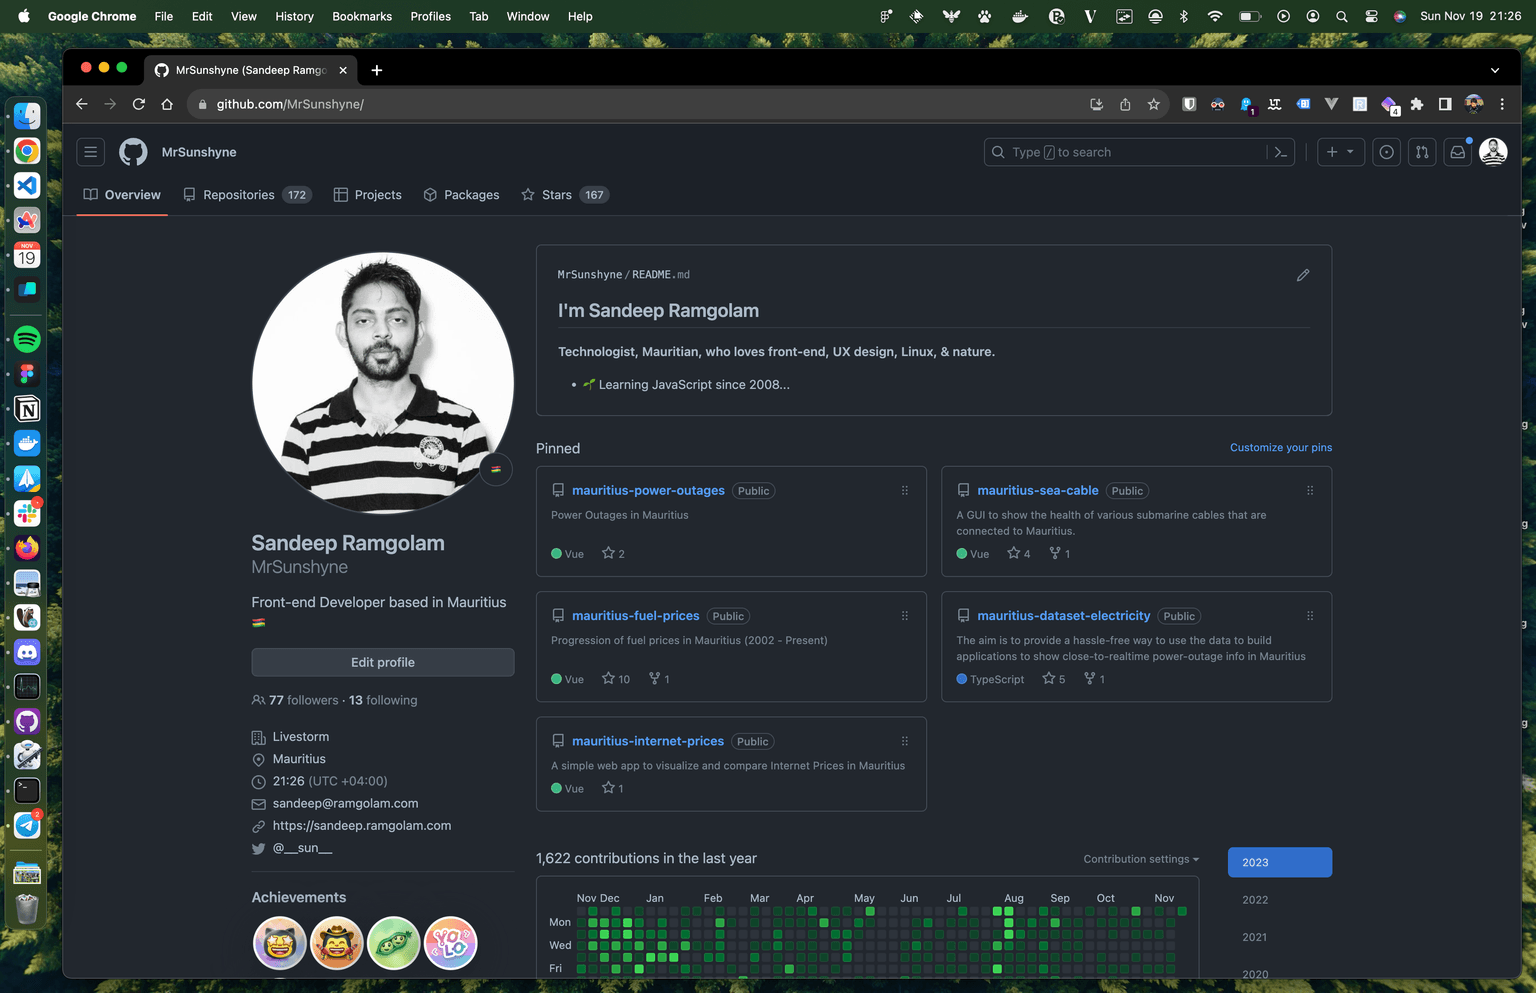
Task: Open the Issues icon in header
Action: 1386,152
